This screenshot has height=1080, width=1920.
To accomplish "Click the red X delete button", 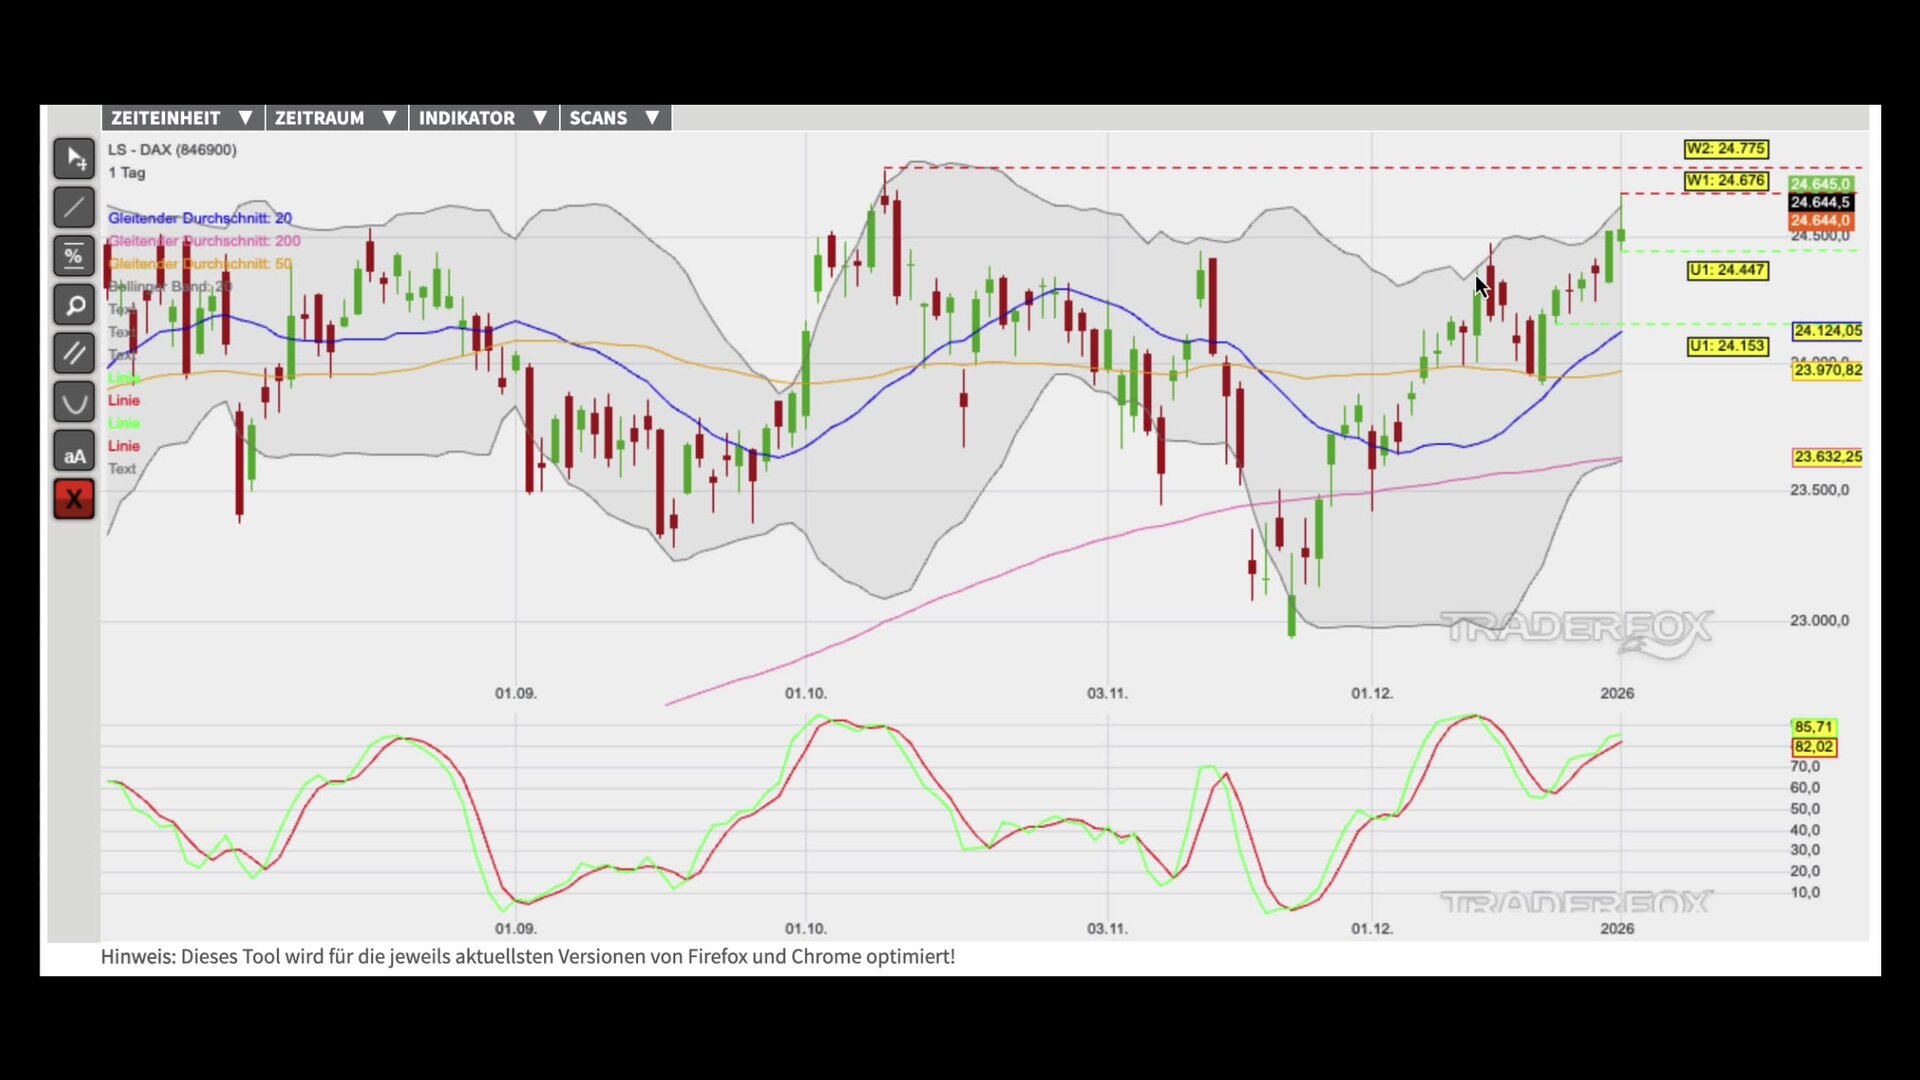I will 74,500.
